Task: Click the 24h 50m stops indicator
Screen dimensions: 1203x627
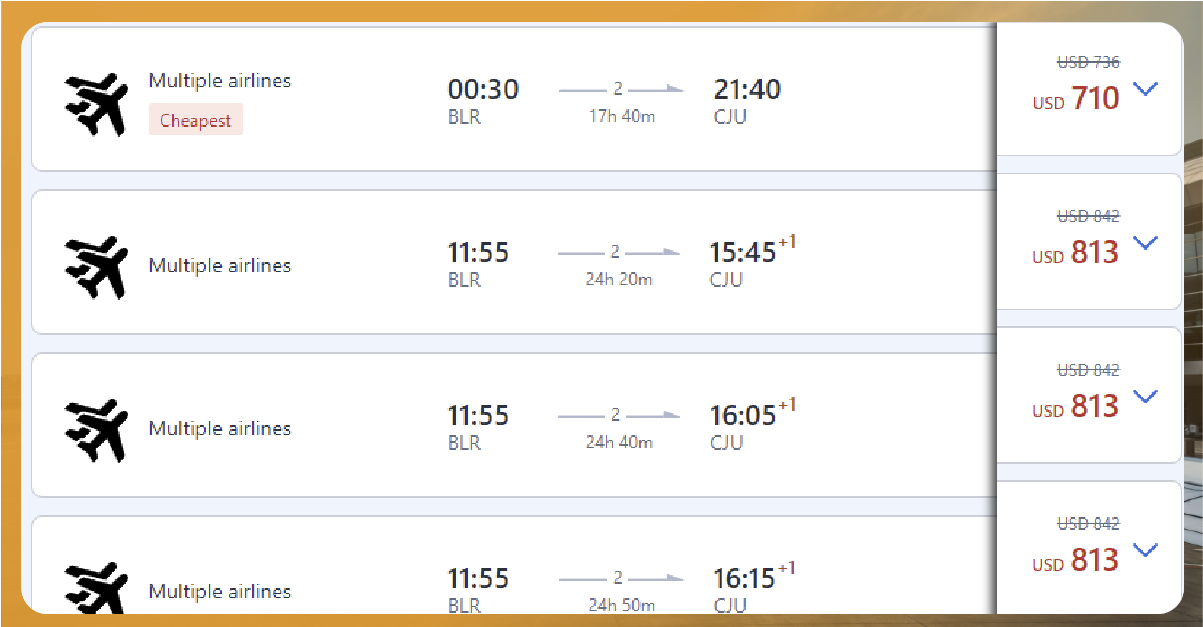Action: click(x=618, y=578)
